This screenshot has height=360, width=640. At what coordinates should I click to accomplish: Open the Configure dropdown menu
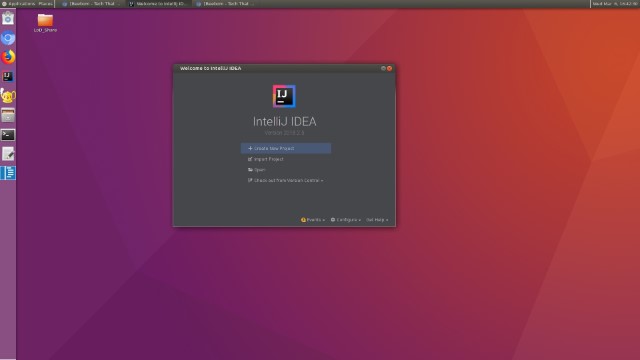[x=346, y=220]
